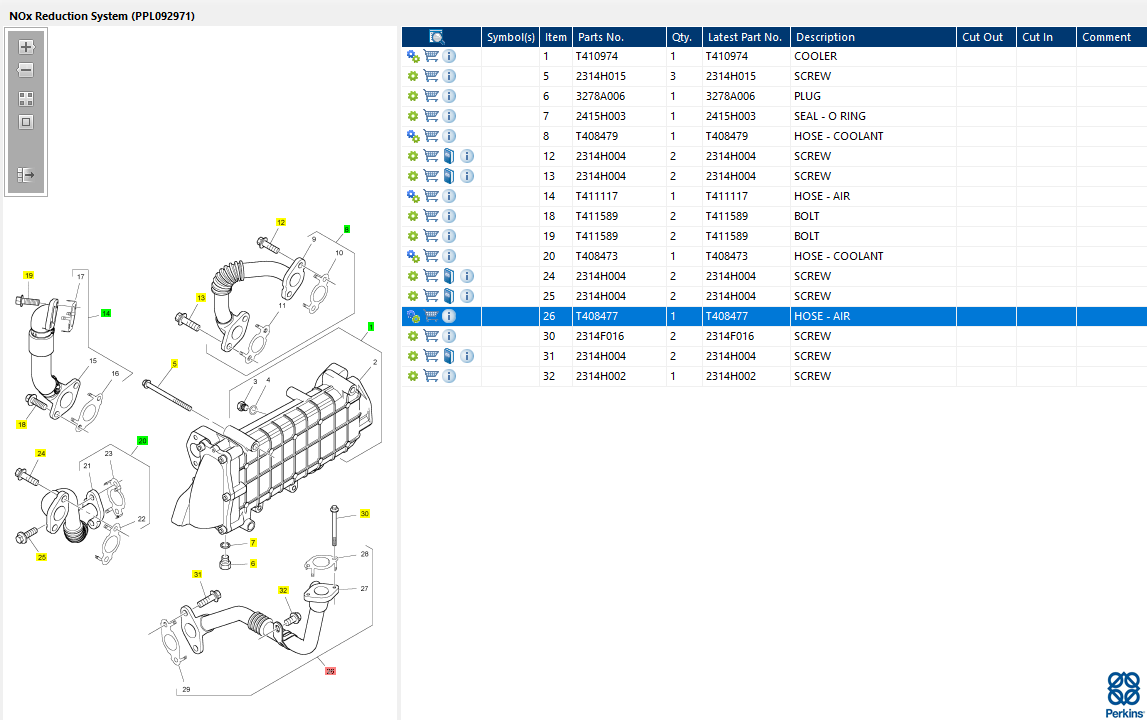Viewport: 1147px width, 720px height.
Task: Click green callout 8 on the diagram
Action: pyautogui.click(x=347, y=229)
